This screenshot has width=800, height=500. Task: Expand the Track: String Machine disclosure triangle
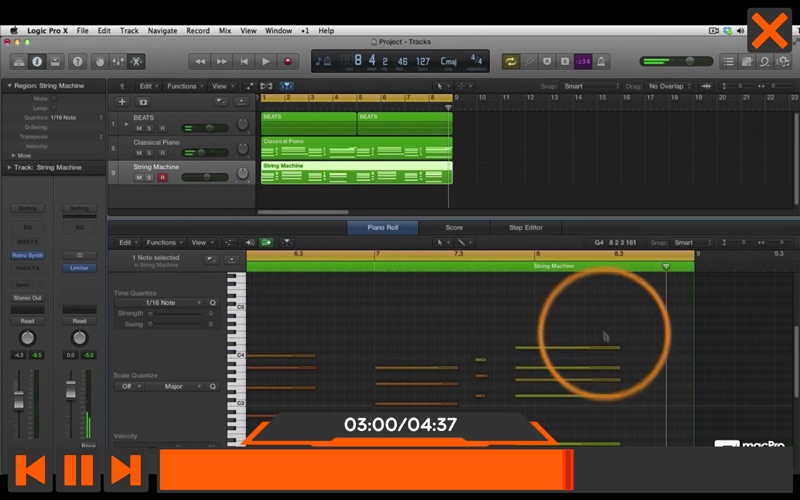pos(9,167)
